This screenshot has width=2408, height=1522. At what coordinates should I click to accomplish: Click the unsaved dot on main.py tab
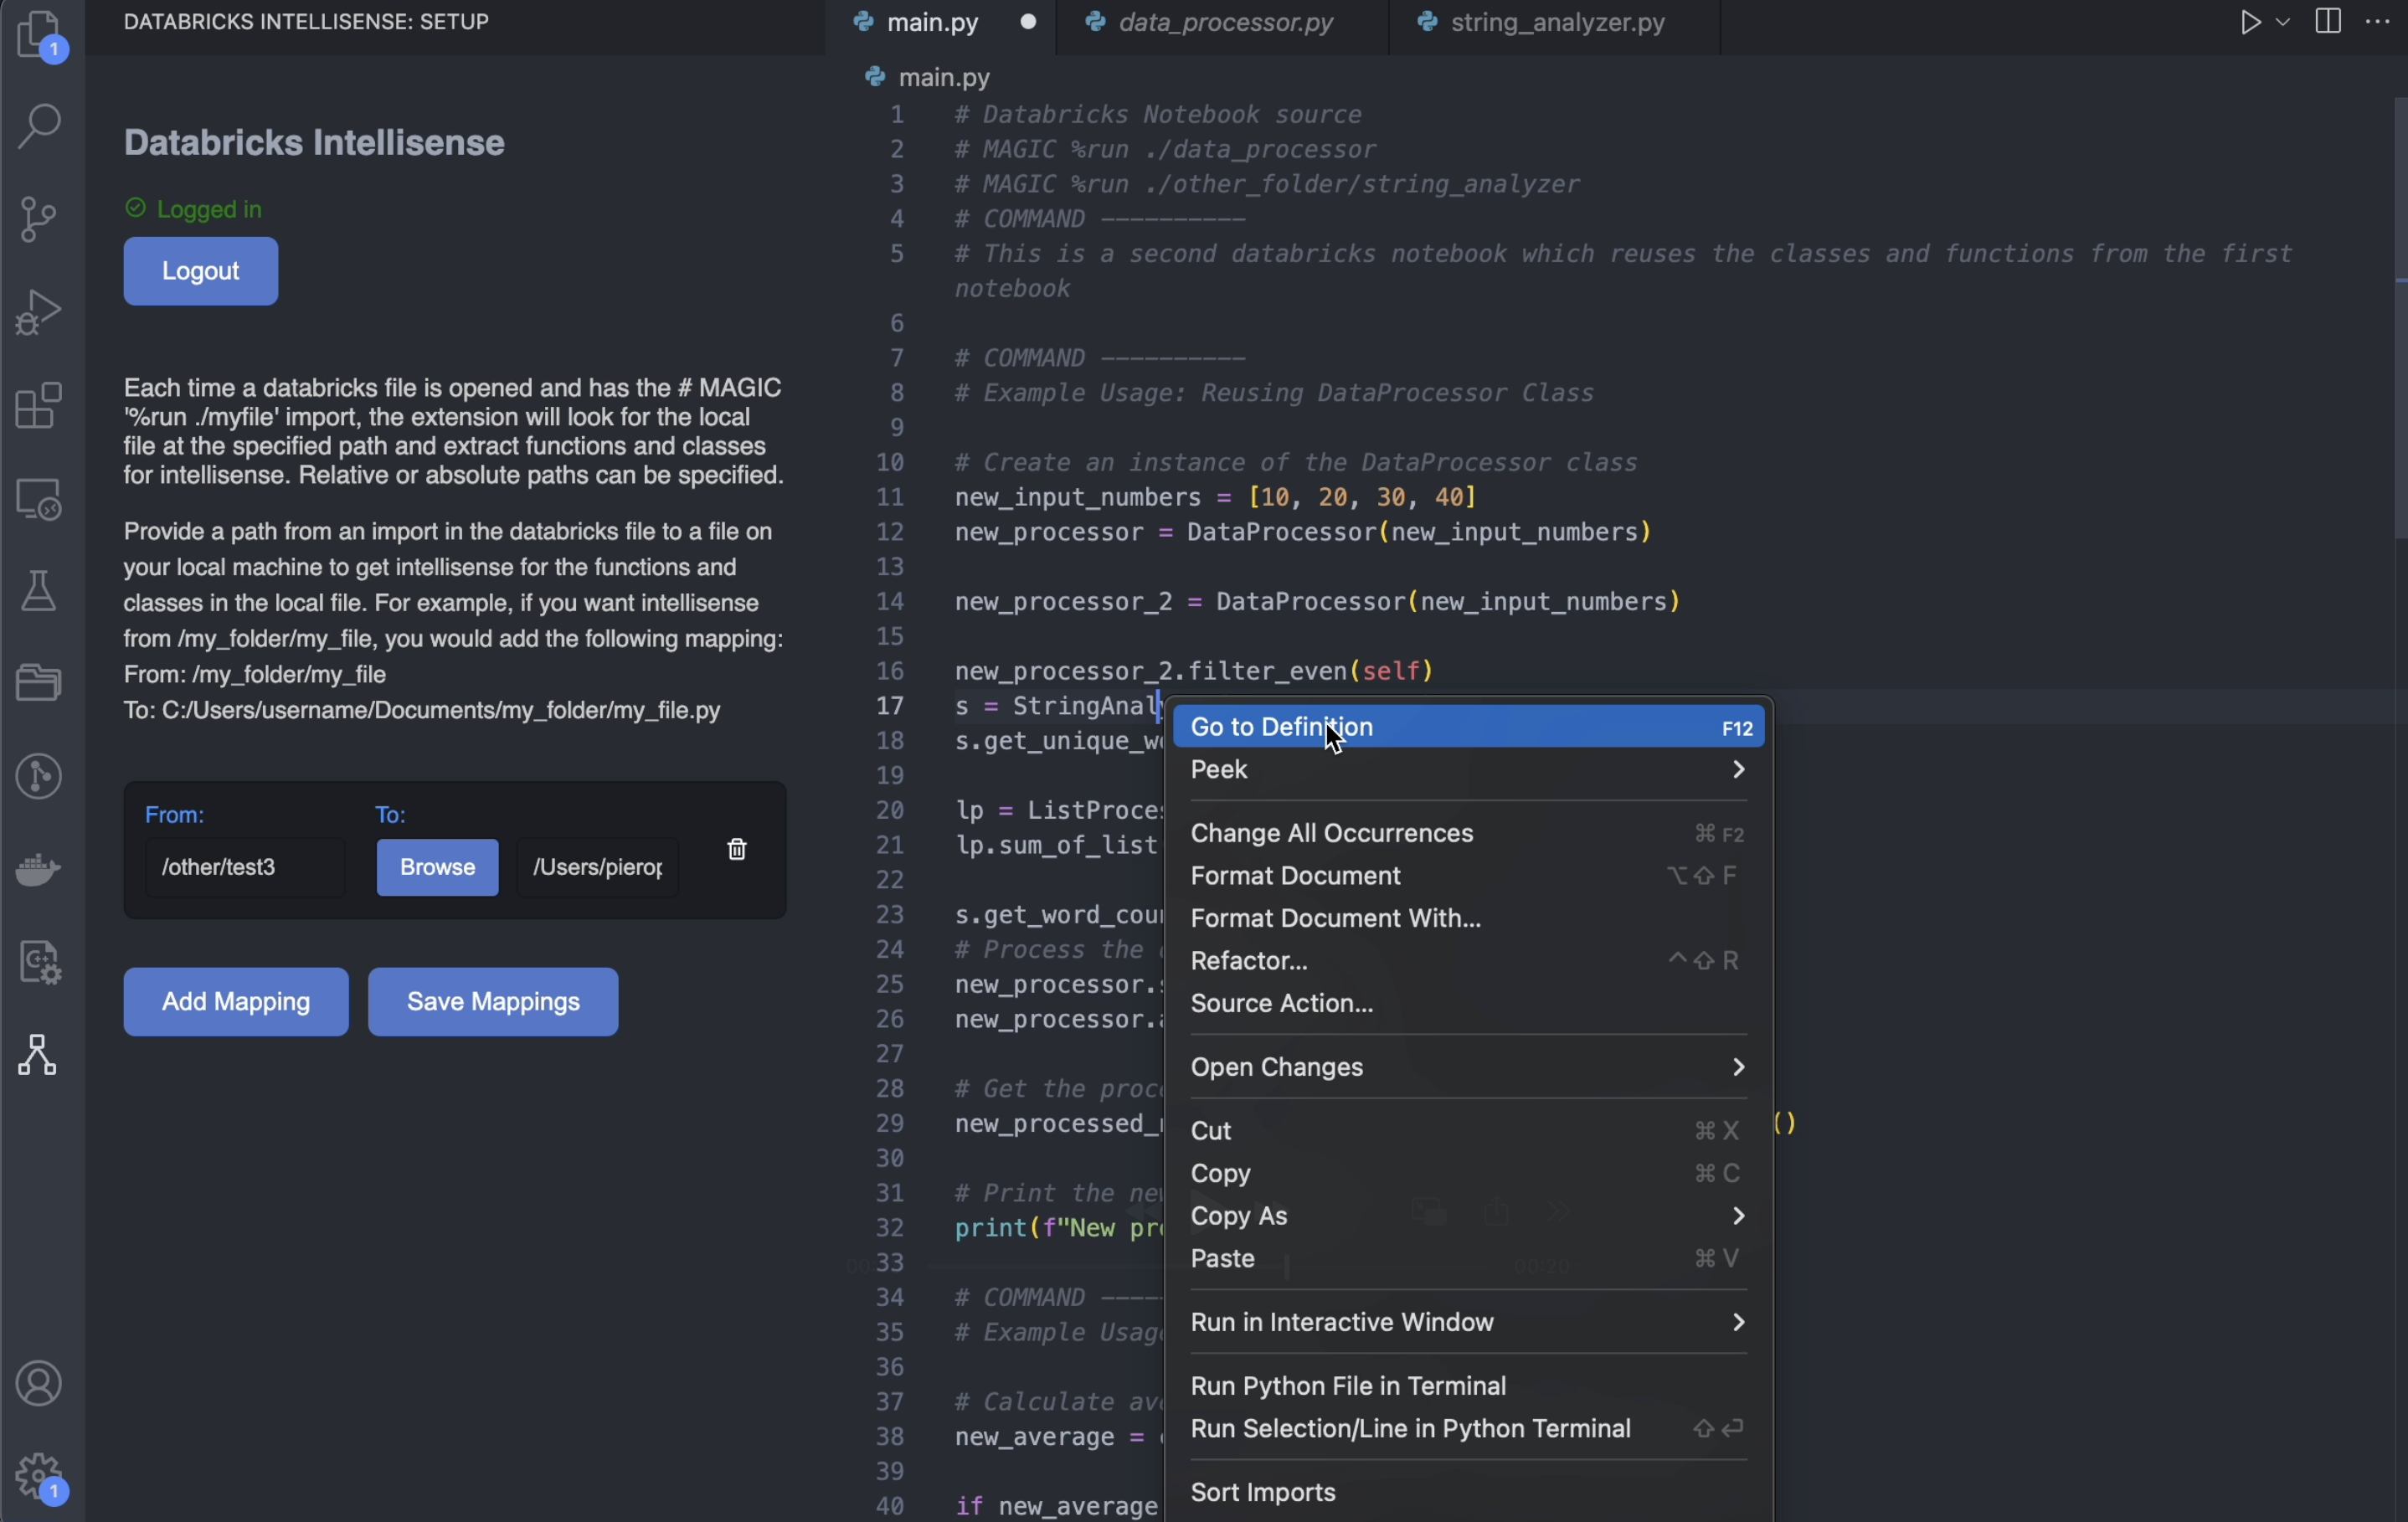(1028, 22)
